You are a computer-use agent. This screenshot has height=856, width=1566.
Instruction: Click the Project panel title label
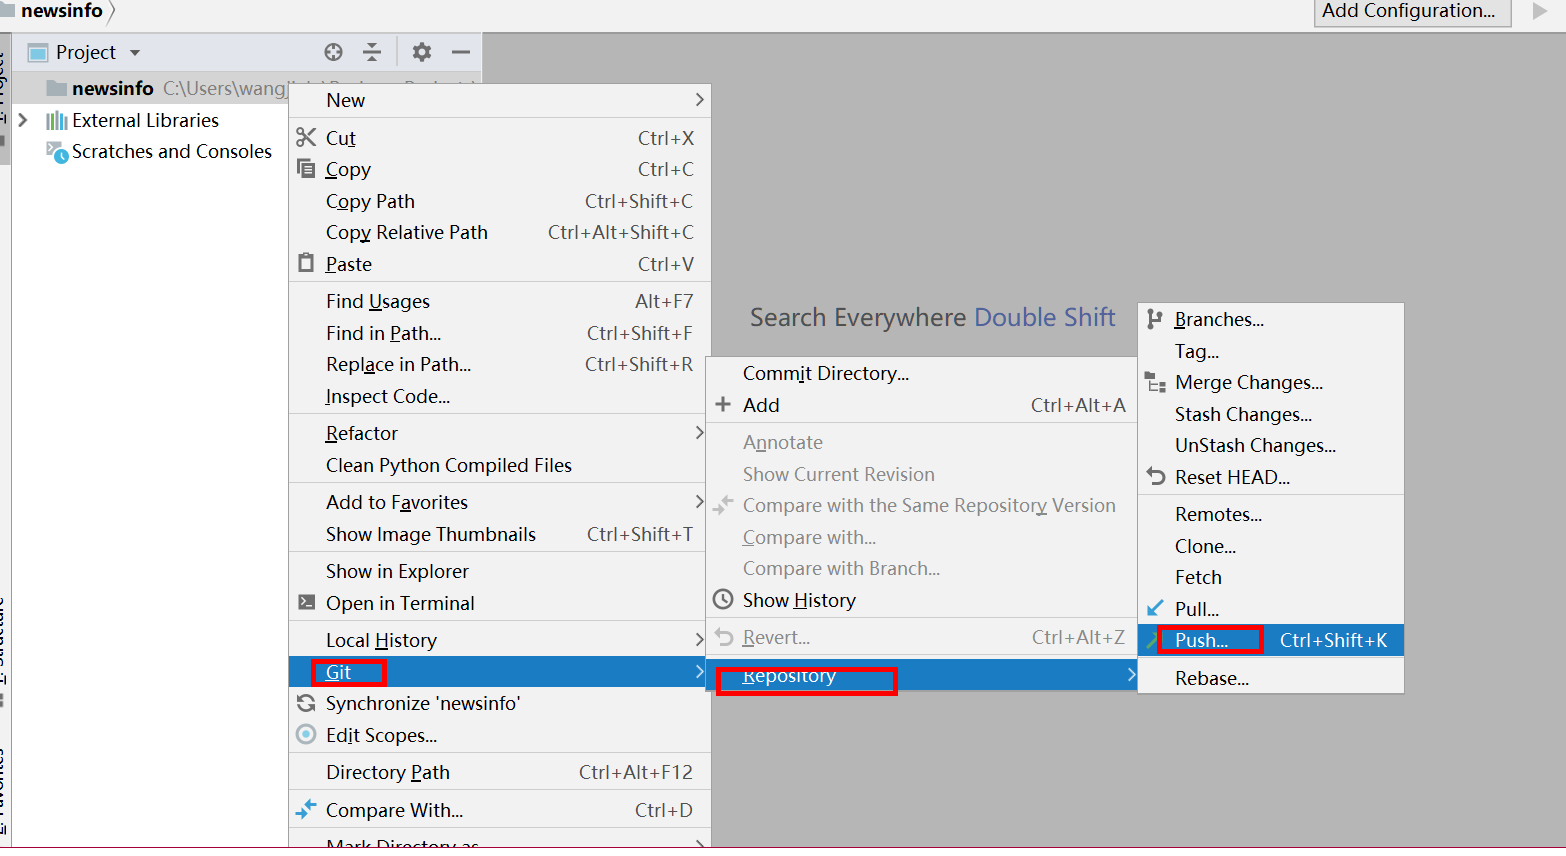86,52
